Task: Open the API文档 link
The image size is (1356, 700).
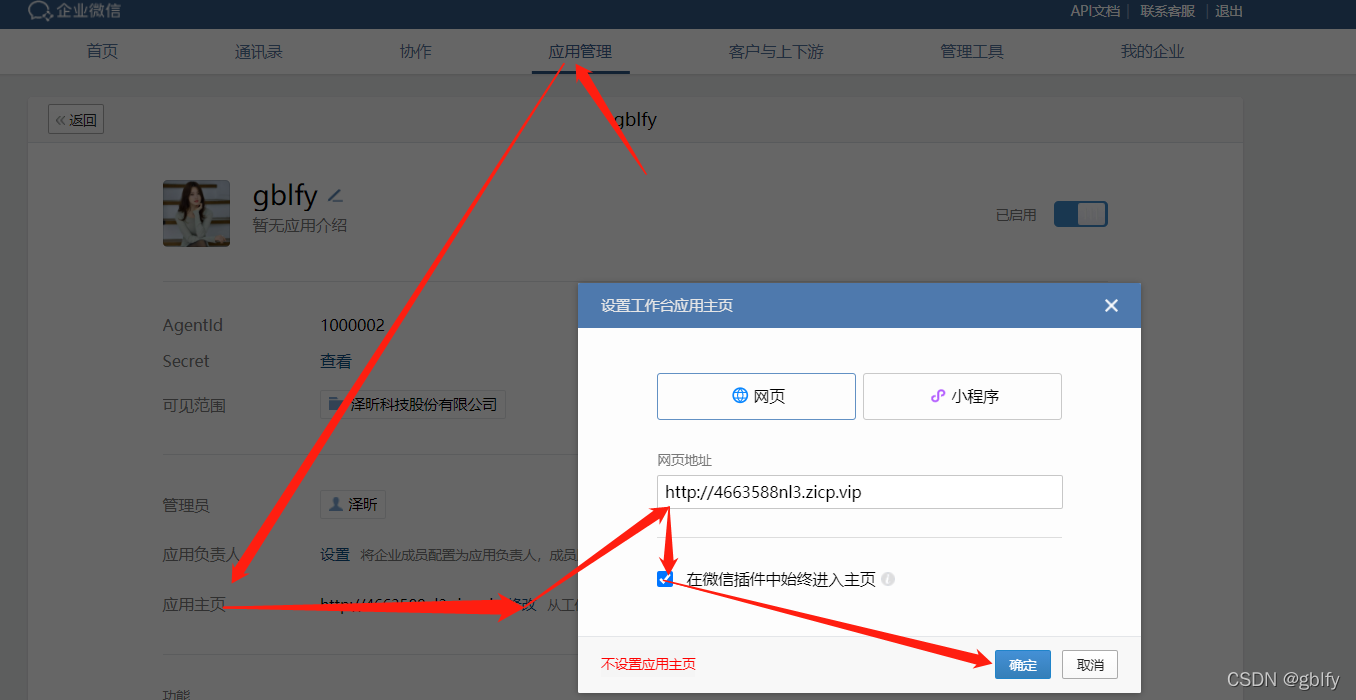Action: point(1094,11)
